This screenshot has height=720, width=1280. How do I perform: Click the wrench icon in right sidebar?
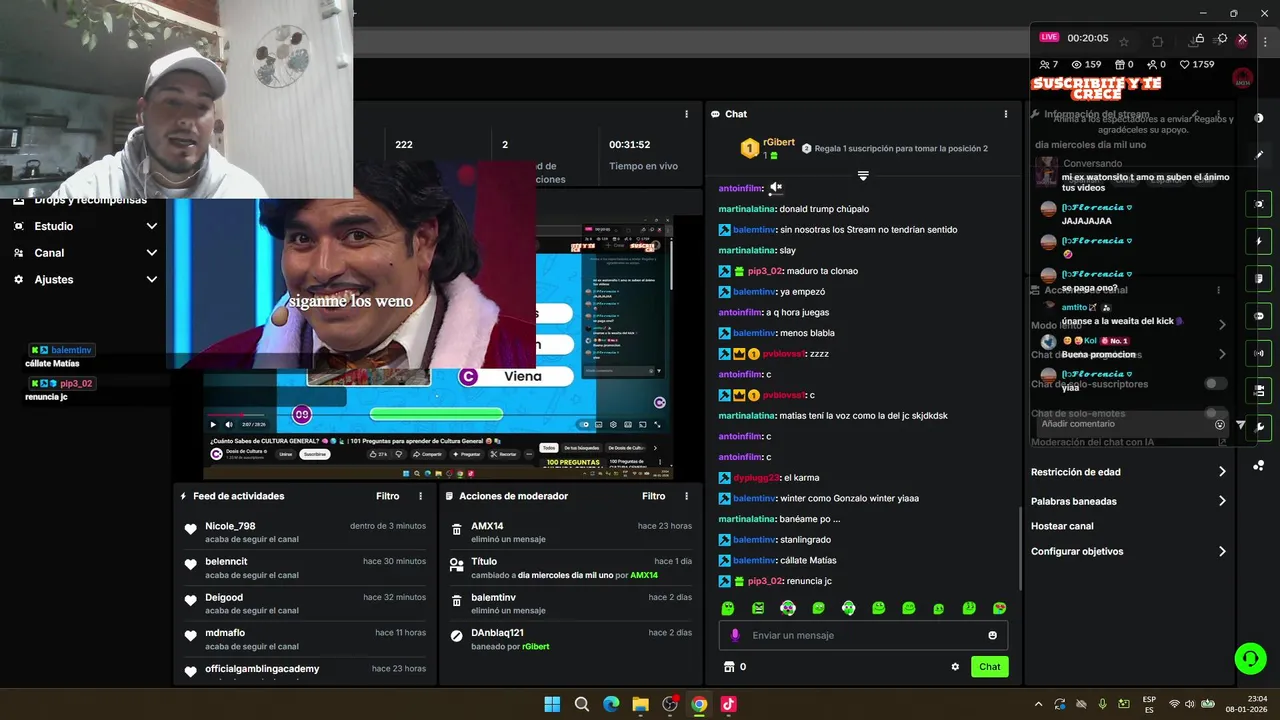coord(1259,427)
